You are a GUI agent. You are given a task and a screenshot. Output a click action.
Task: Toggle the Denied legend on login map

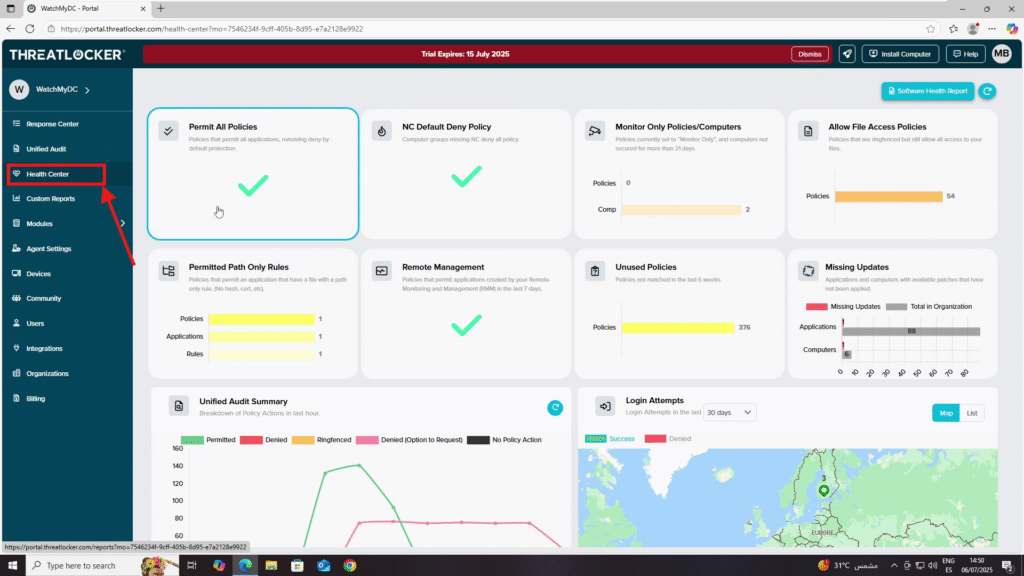667,439
